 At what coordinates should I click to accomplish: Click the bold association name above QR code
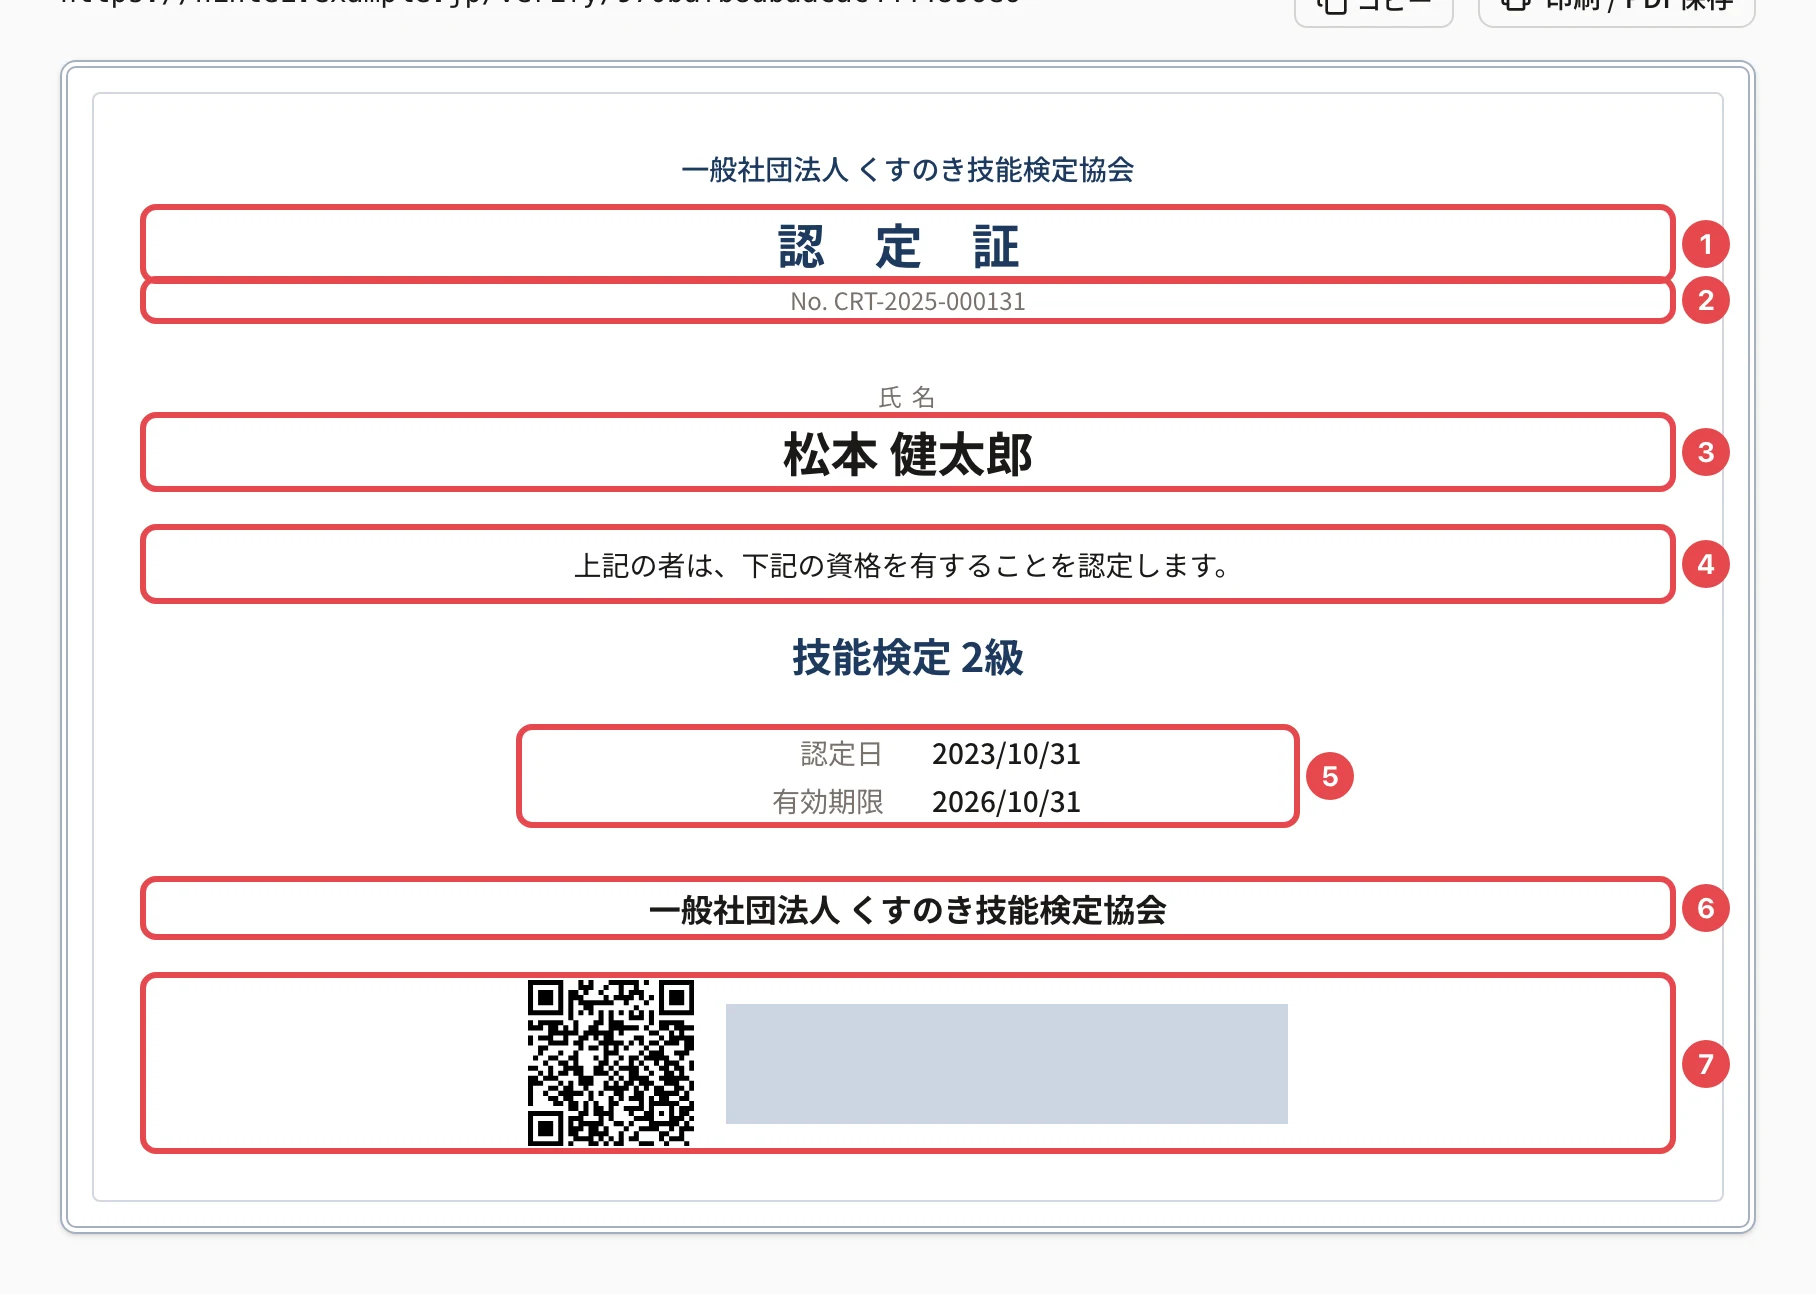point(908,910)
